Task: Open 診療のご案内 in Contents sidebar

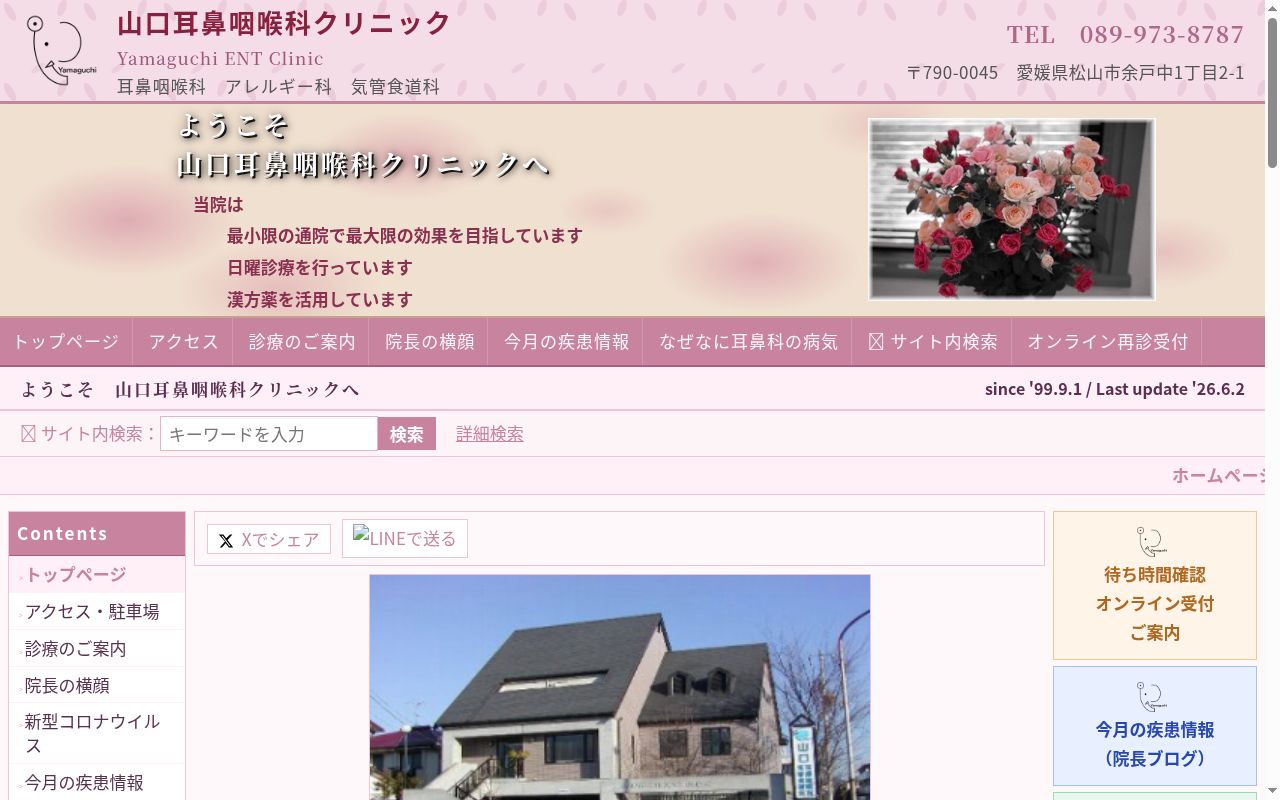Action: [97, 649]
